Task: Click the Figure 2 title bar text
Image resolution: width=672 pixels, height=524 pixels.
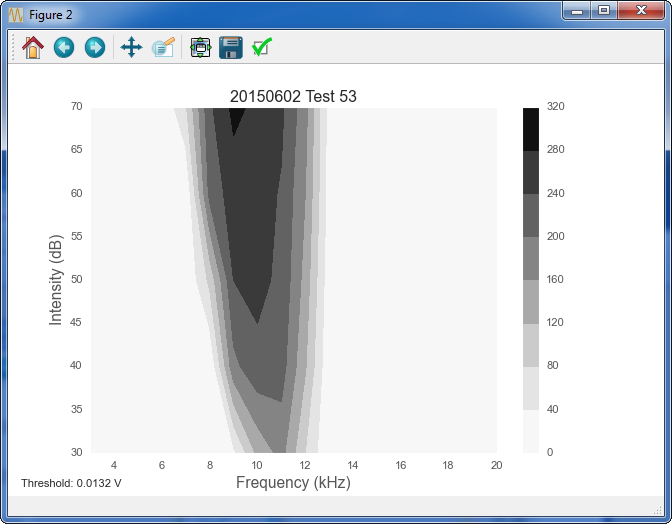Action: click(51, 15)
